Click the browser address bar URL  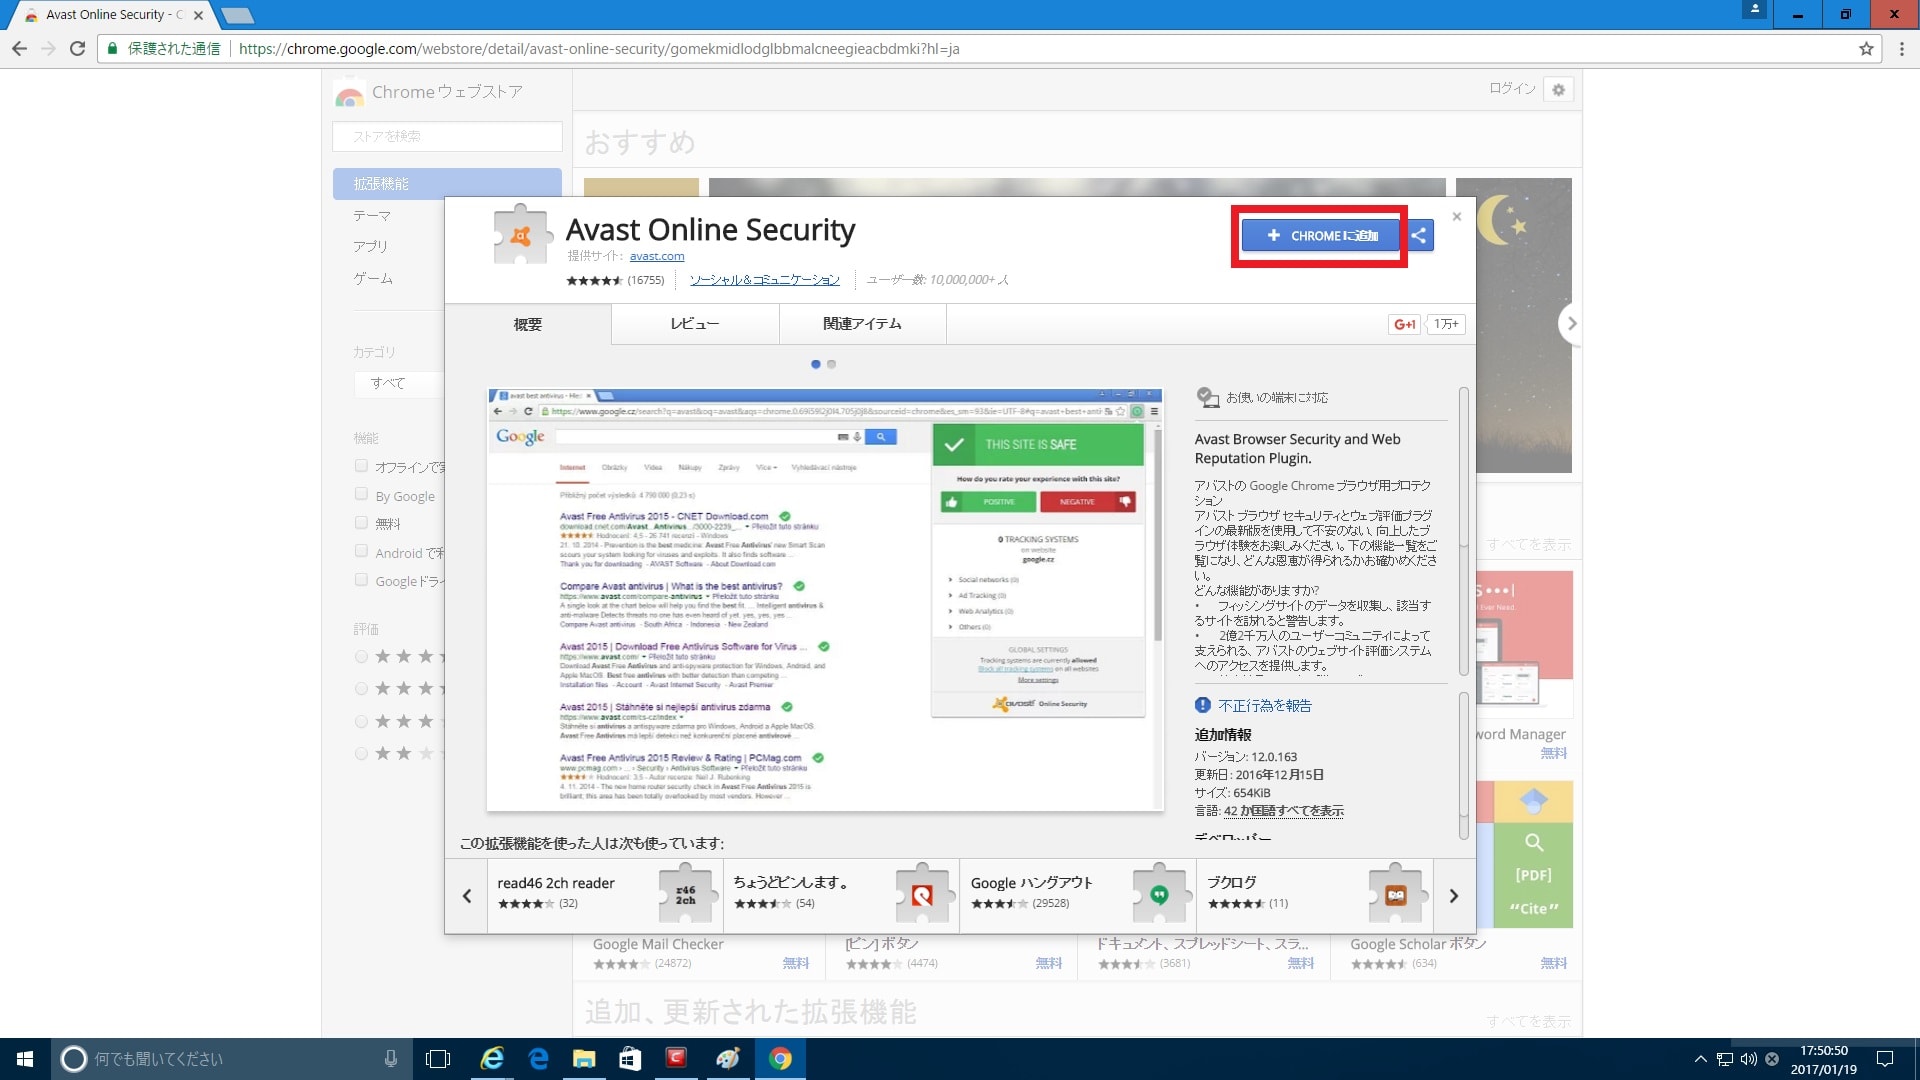coord(599,48)
